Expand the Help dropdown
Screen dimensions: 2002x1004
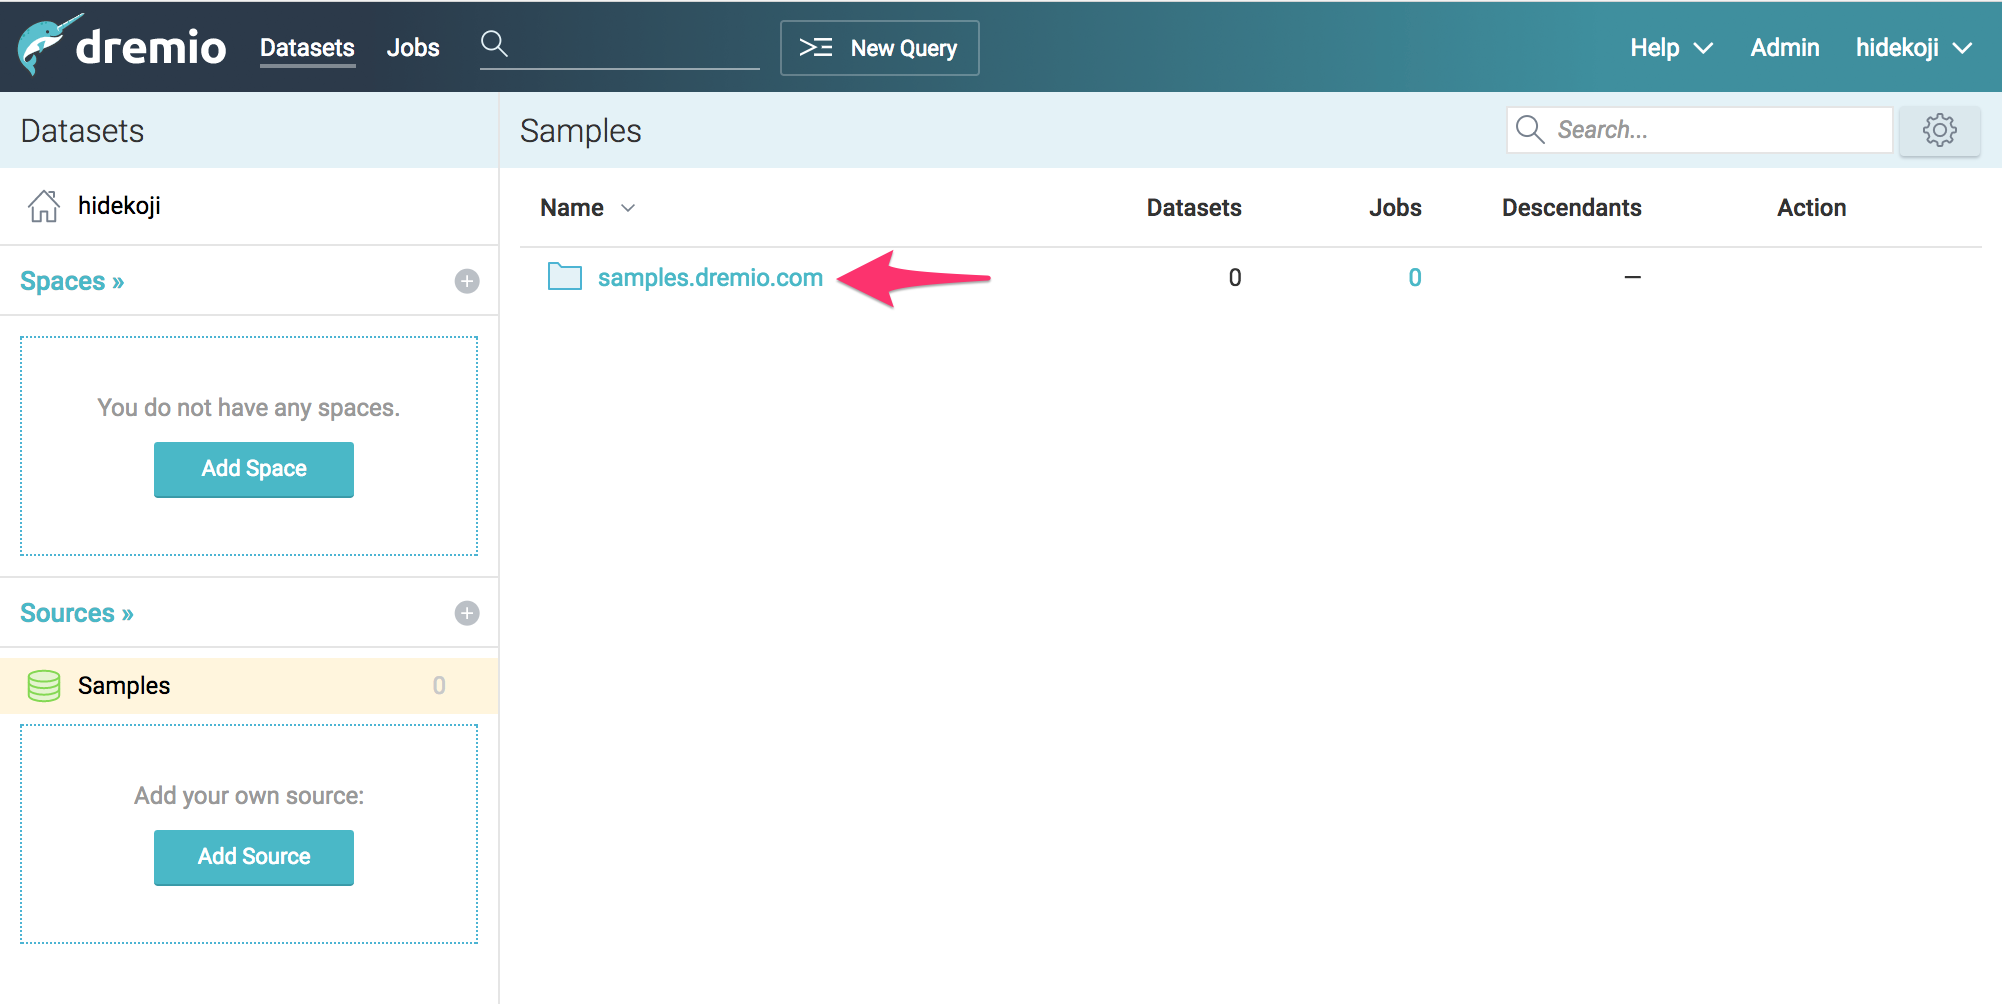pos(1669,47)
